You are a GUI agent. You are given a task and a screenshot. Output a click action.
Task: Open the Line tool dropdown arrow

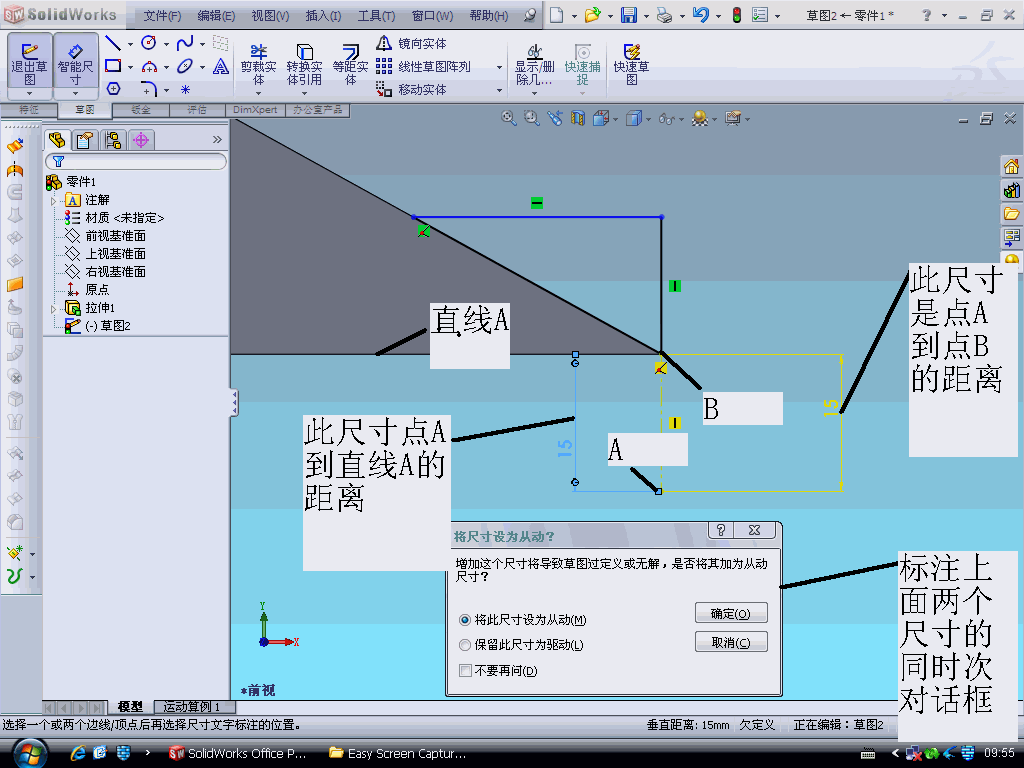131,44
